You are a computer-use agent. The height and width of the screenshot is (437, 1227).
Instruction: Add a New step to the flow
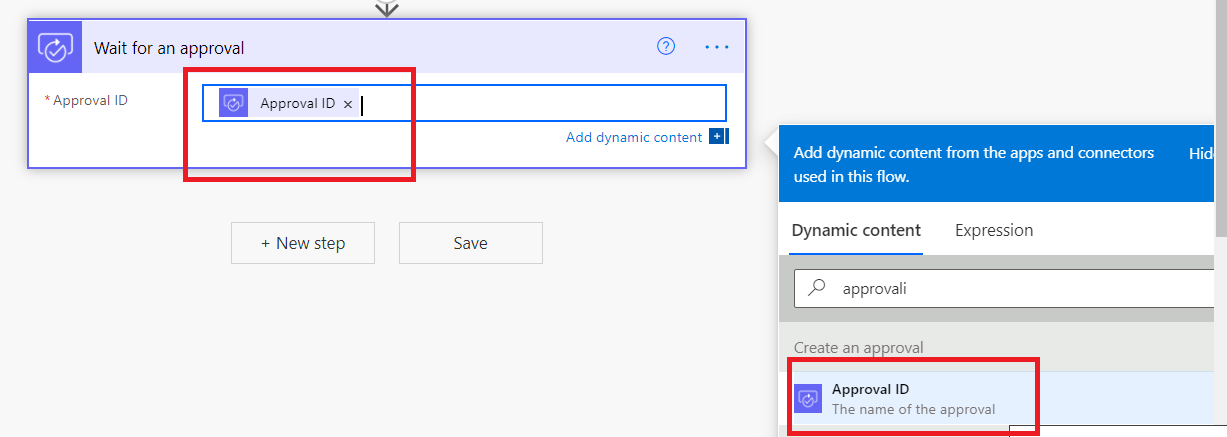[302, 243]
